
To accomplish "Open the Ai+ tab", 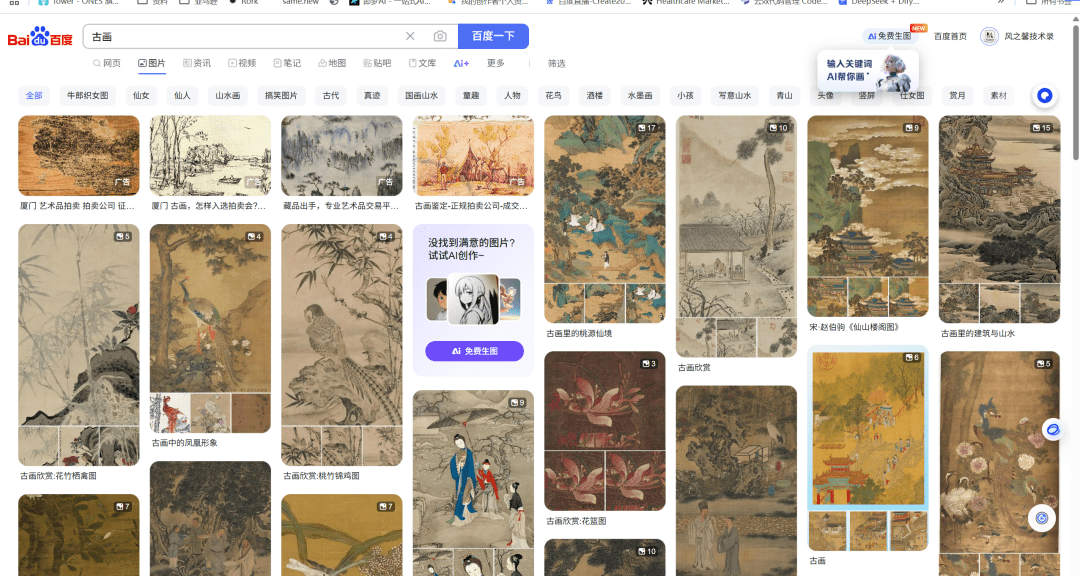I will pos(461,63).
